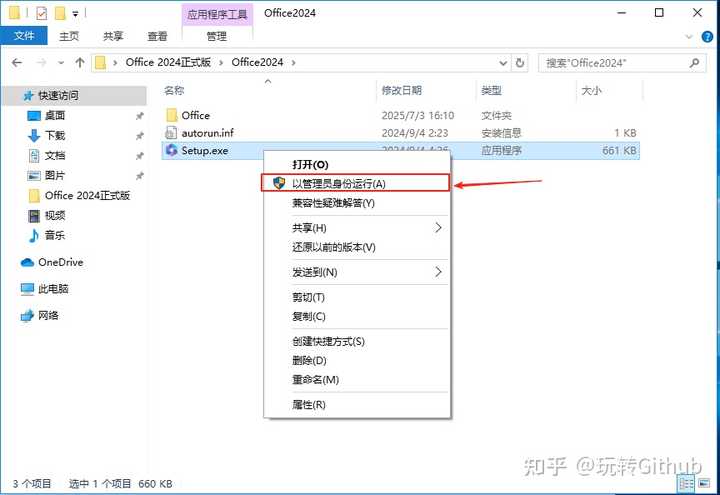Choose 属性(R) in context menu
The image size is (720, 495).
356,405
